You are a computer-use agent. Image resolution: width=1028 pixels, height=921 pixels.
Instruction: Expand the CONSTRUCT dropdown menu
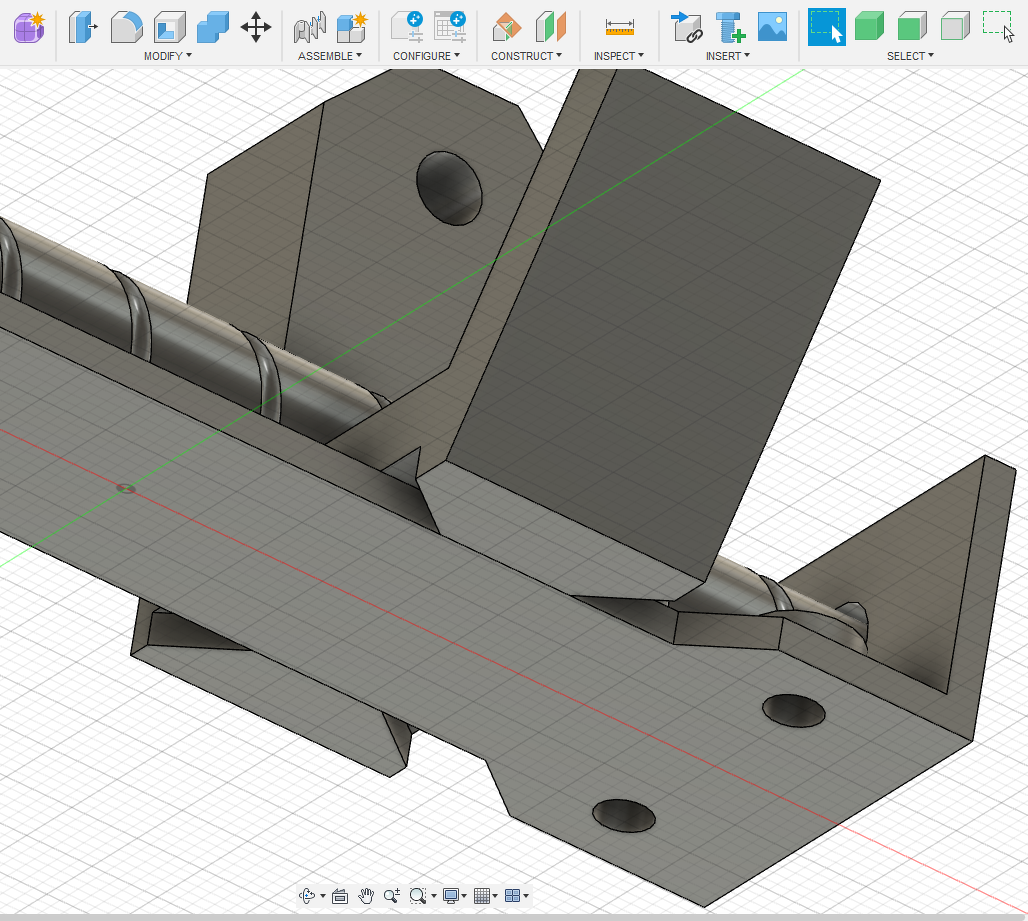tap(526, 56)
